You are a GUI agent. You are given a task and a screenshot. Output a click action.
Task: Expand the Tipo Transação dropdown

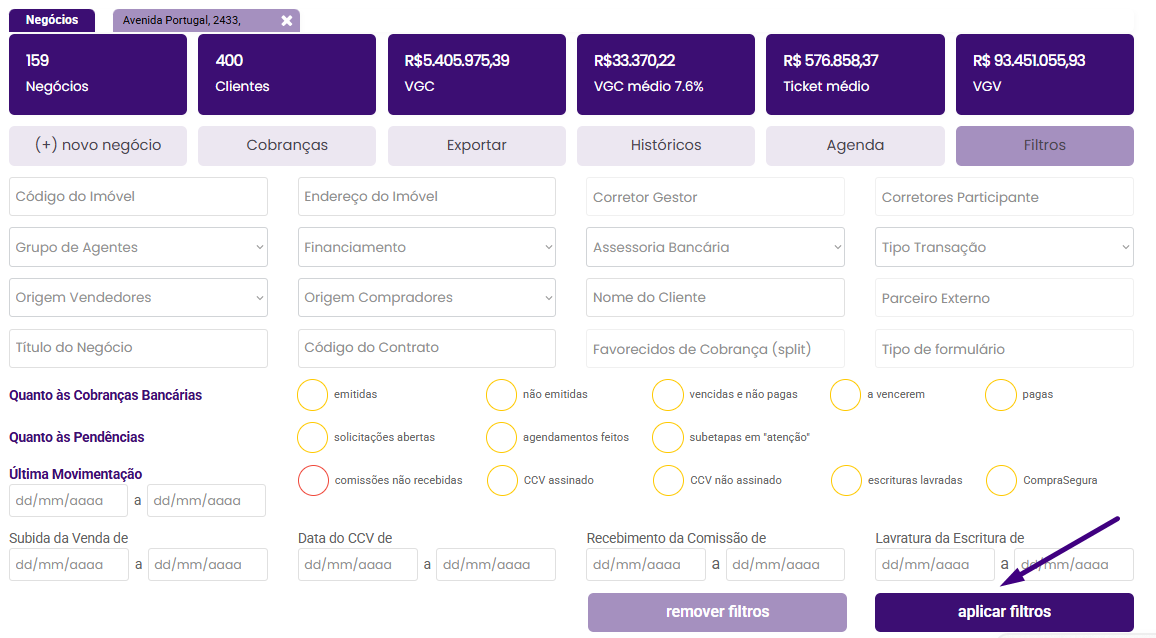point(1004,247)
